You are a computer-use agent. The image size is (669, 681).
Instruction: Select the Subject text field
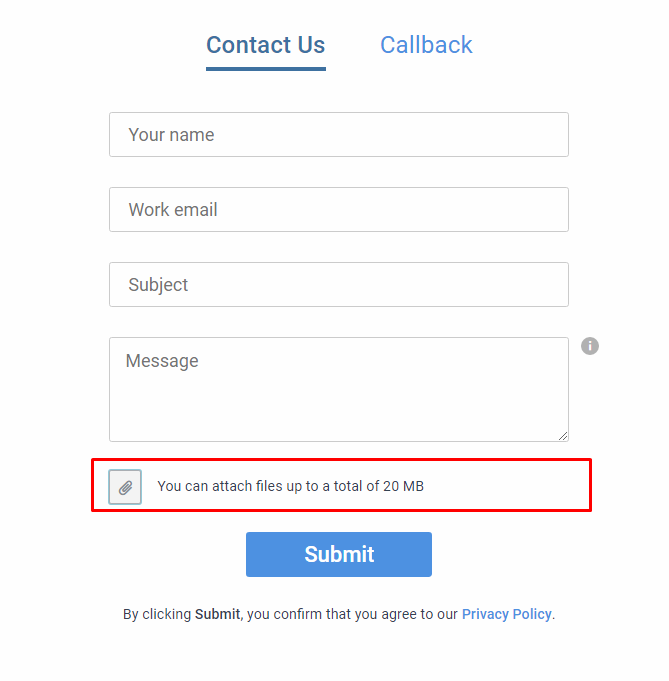point(339,284)
